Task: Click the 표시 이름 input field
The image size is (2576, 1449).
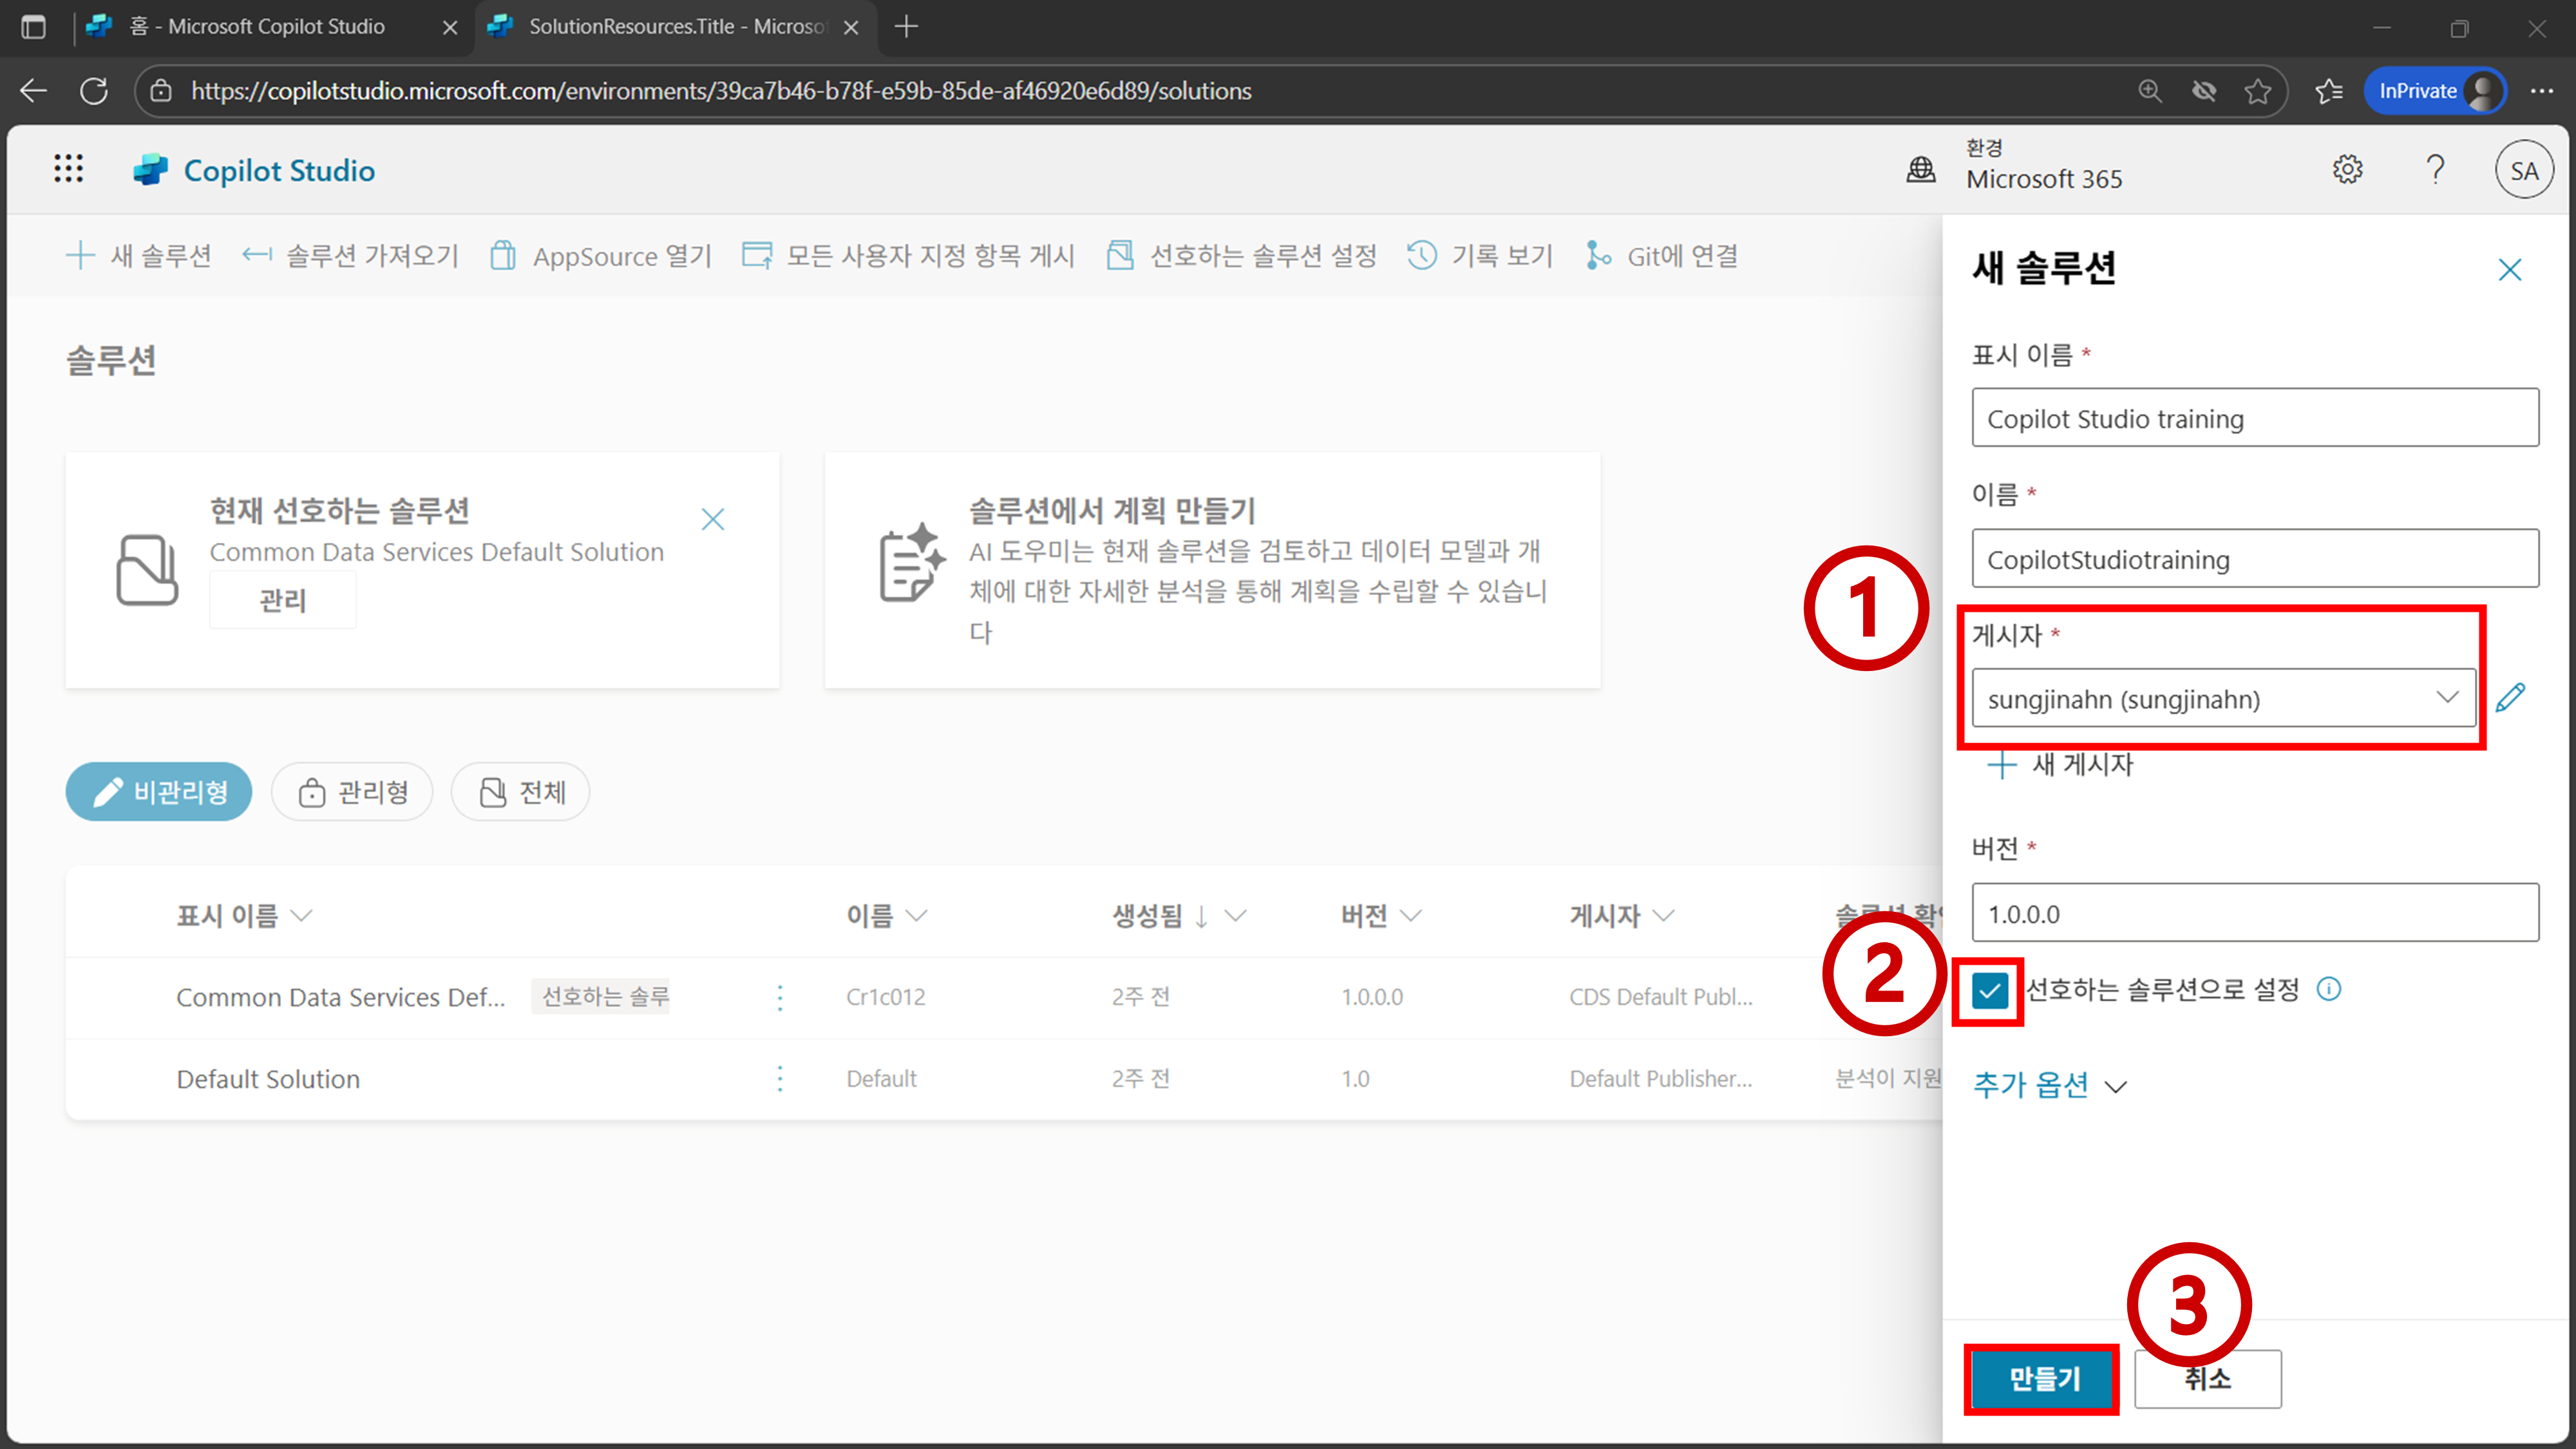Action: [2254, 418]
